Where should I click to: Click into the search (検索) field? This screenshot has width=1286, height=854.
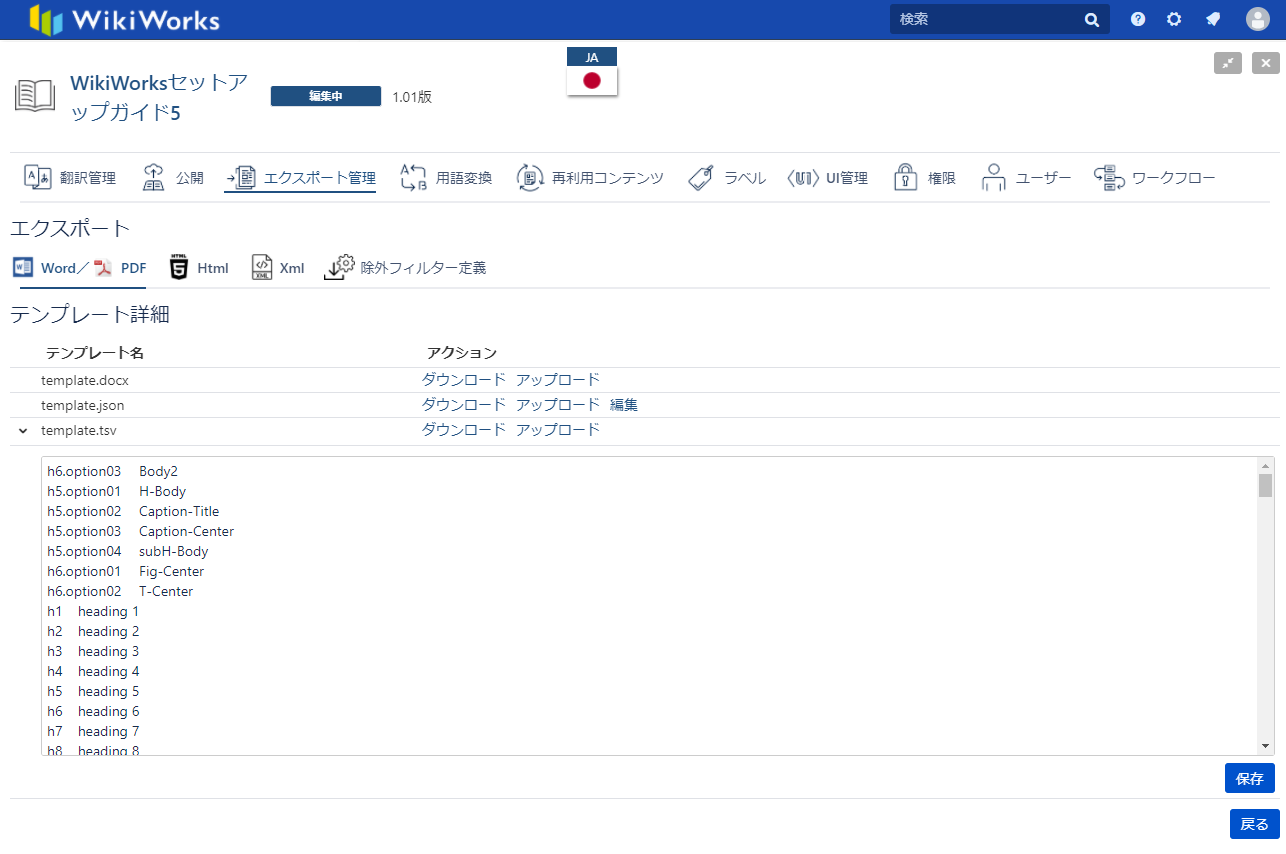985,19
